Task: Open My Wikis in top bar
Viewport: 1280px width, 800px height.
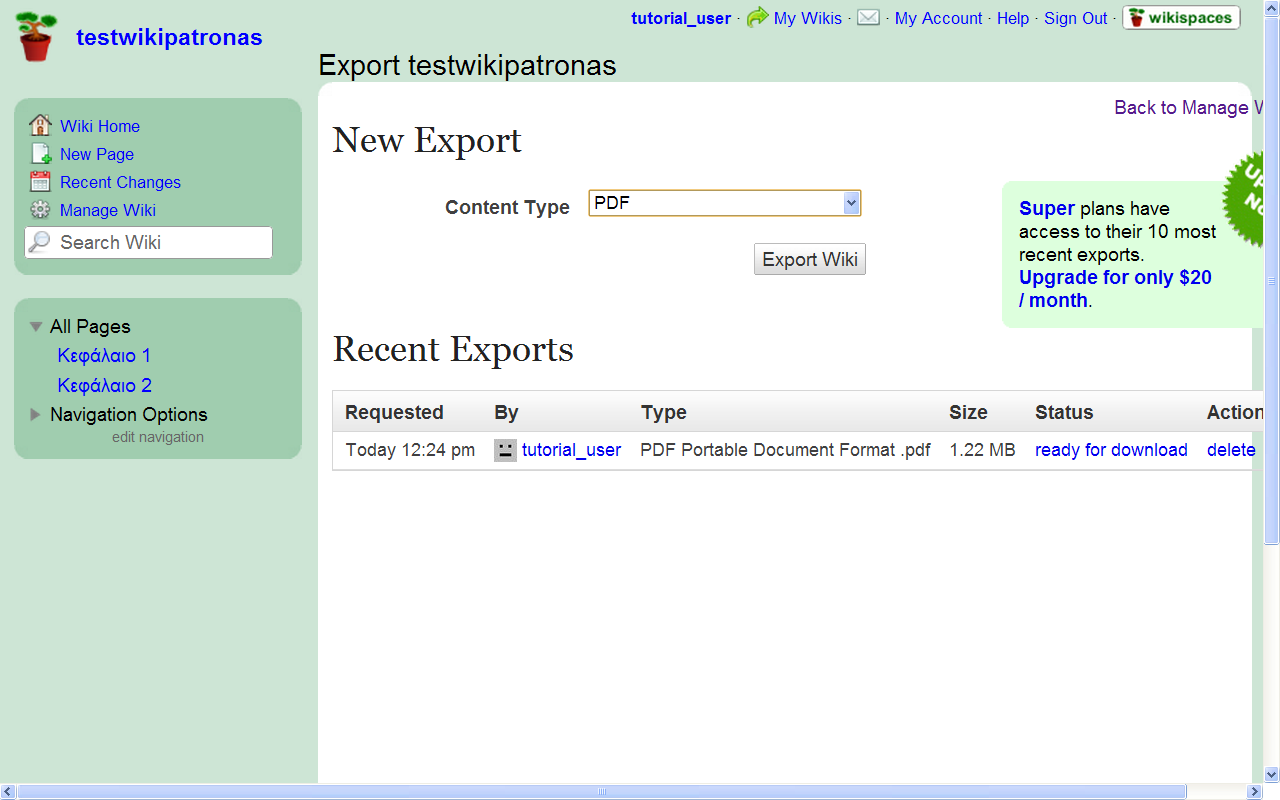Action: click(808, 18)
